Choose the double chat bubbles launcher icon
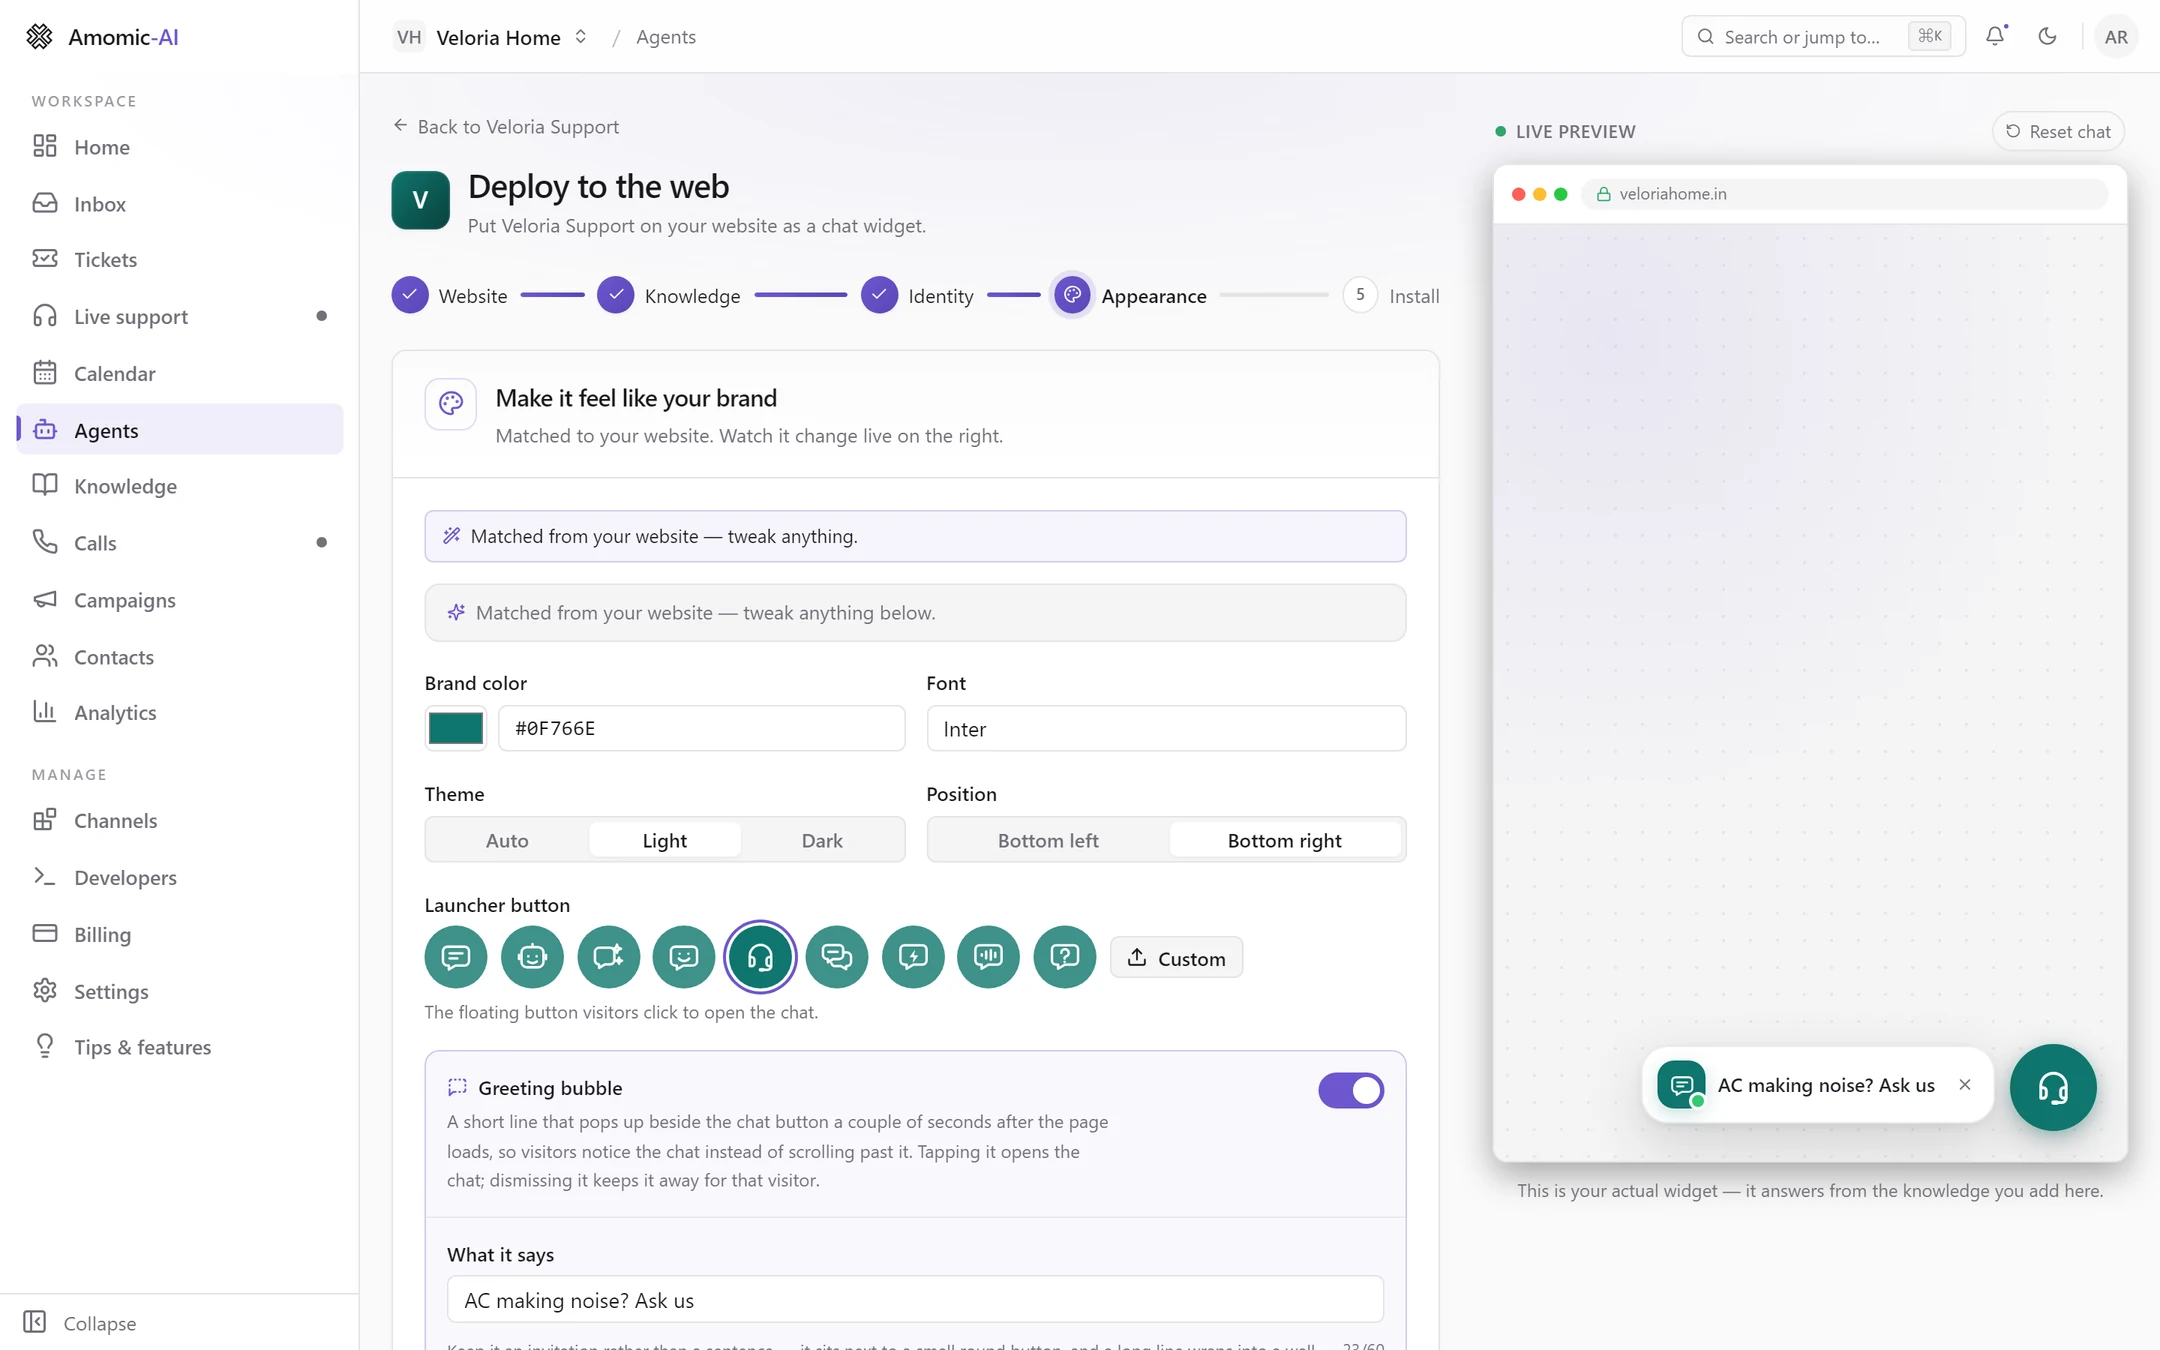Viewport: 2160px width, 1350px height. pos(837,957)
